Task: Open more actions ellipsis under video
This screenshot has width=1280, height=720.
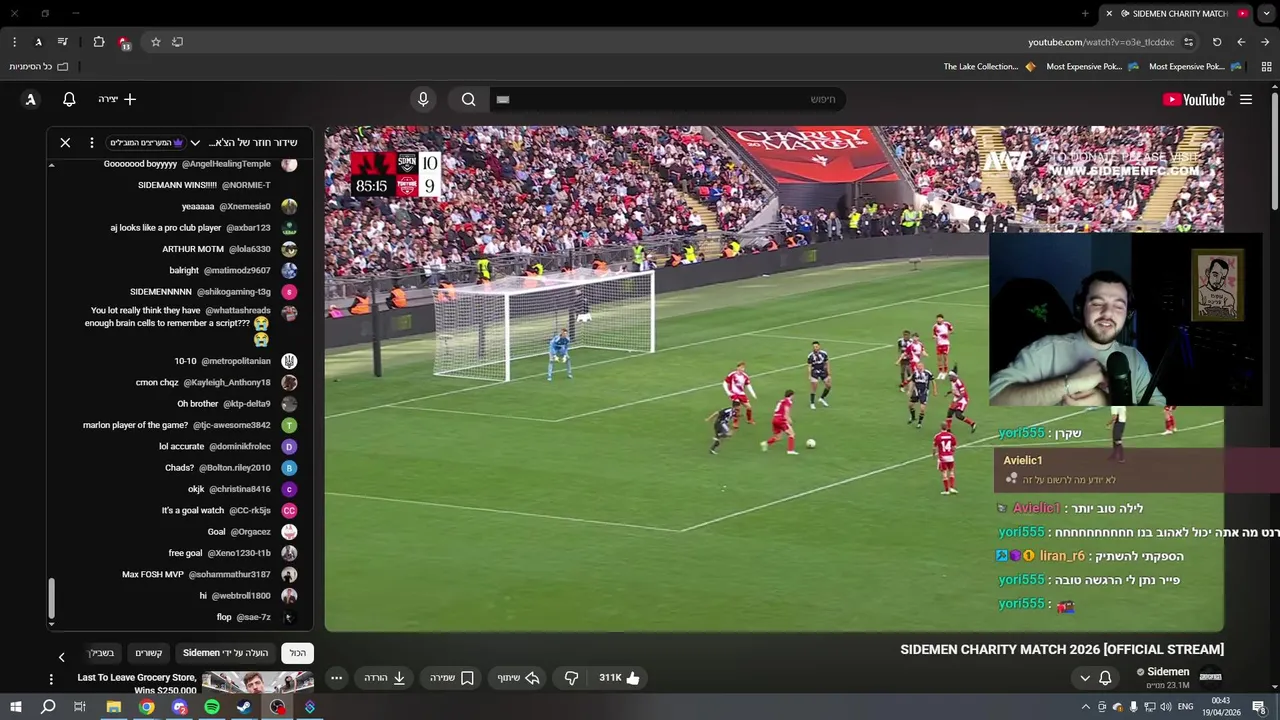Action: pyautogui.click(x=337, y=678)
